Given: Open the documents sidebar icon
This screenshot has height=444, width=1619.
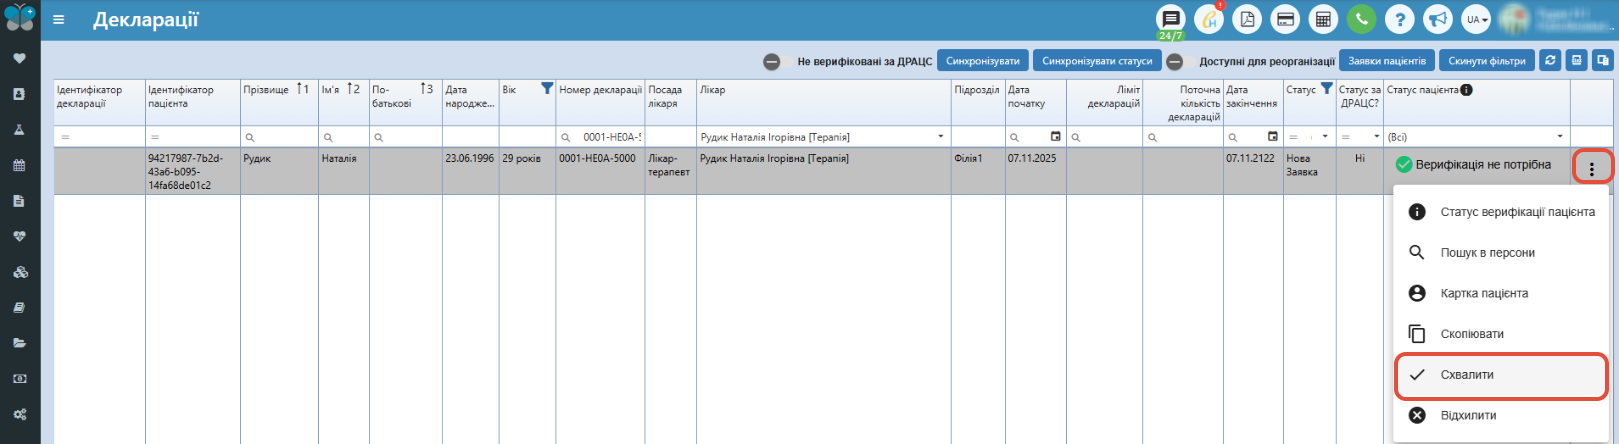Looking at the screenshot, I should coord(19,201).
